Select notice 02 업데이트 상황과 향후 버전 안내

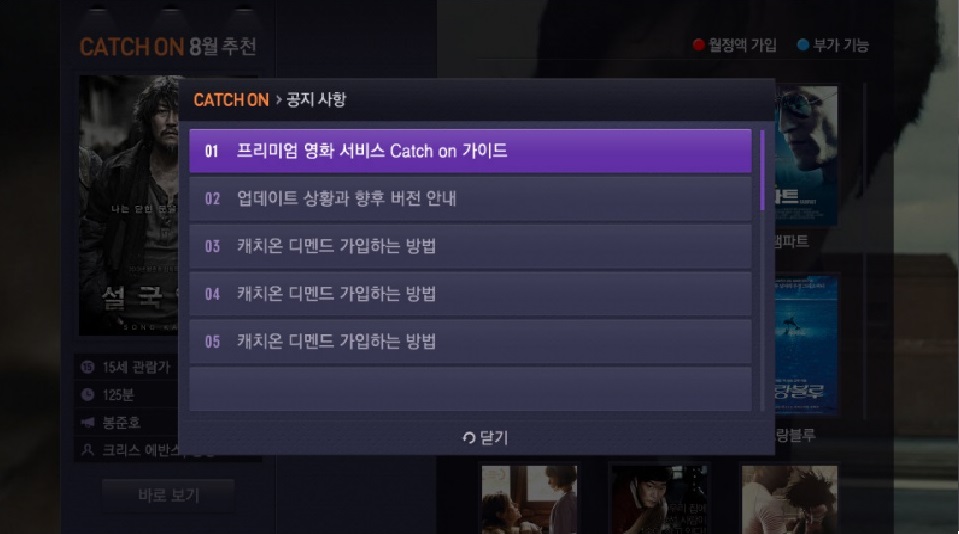(470, 198)
